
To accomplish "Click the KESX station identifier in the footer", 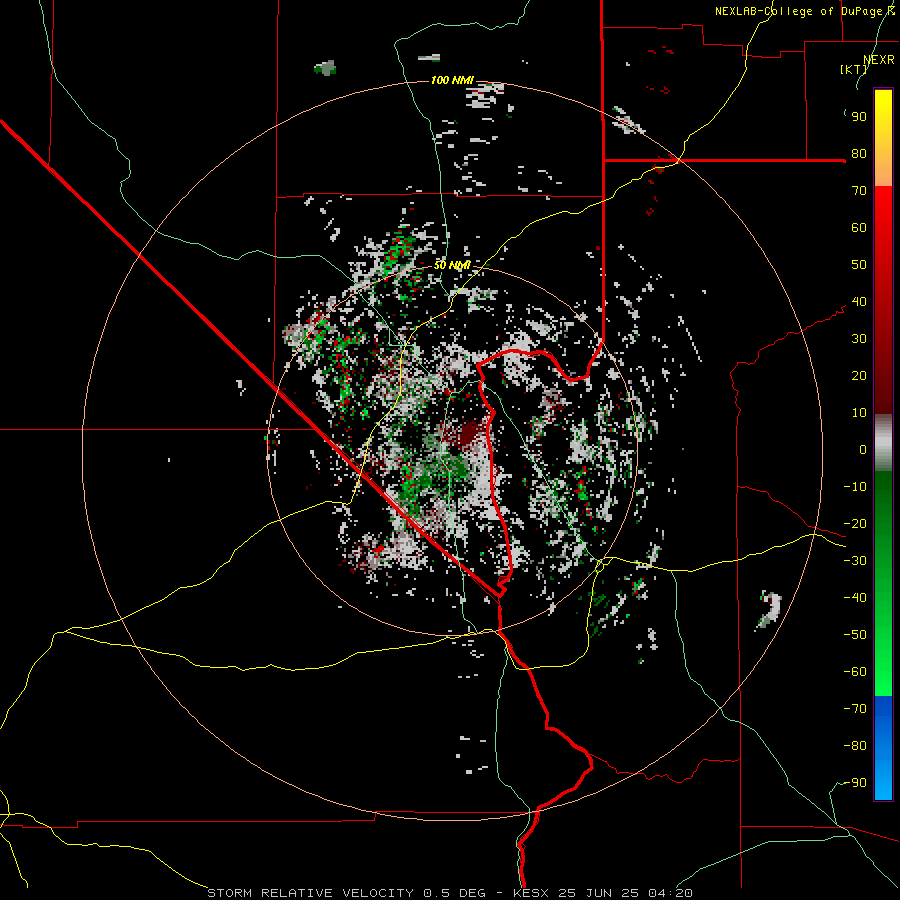I will tap(531, 893).
